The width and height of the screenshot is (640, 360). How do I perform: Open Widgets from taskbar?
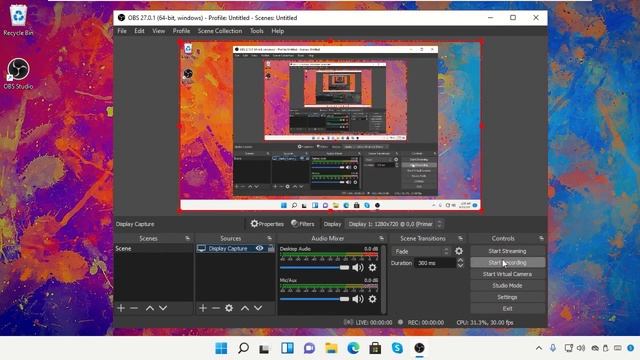point(287,348)
